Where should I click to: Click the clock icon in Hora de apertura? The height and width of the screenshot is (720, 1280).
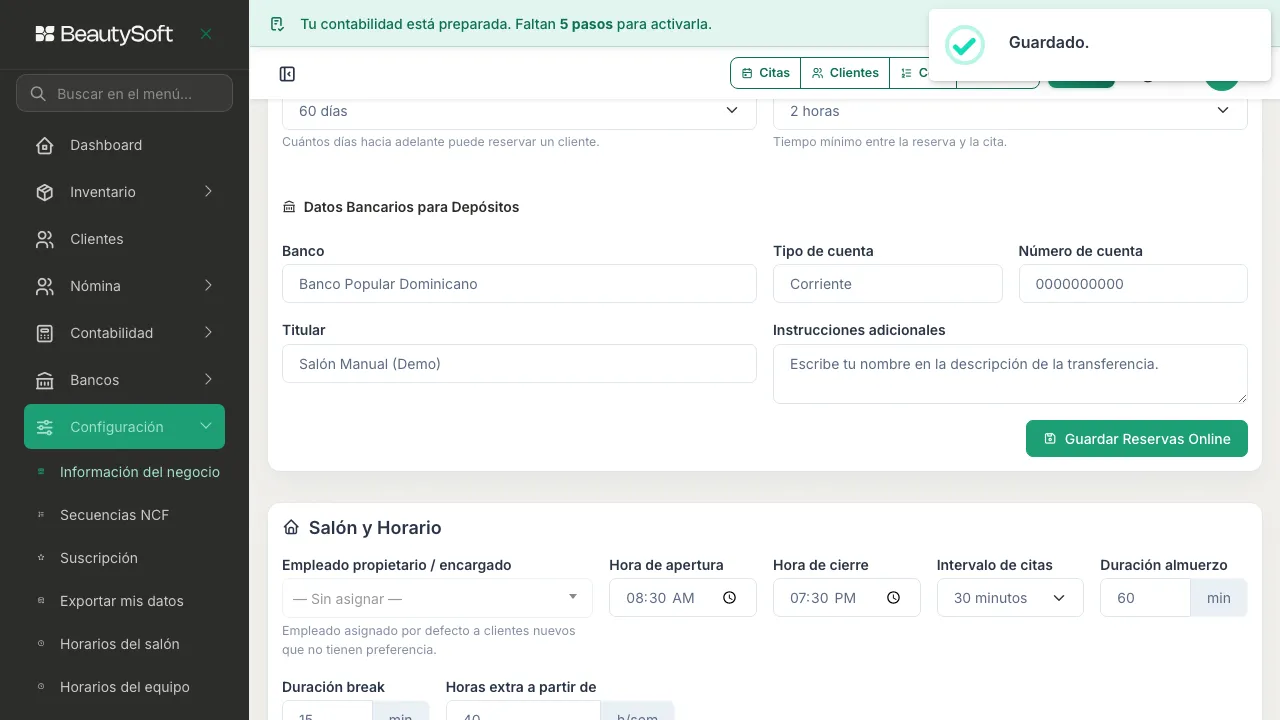click(x=729, y=598)
